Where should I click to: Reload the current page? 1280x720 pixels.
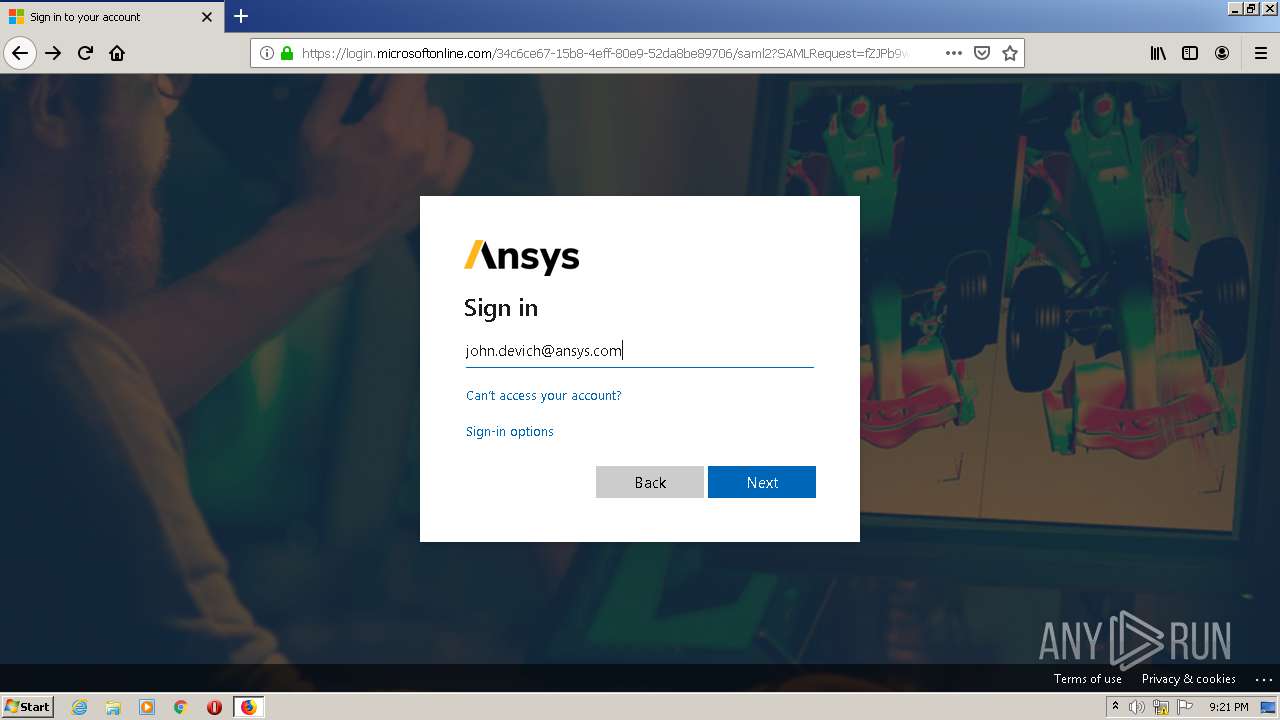point(85,53)
